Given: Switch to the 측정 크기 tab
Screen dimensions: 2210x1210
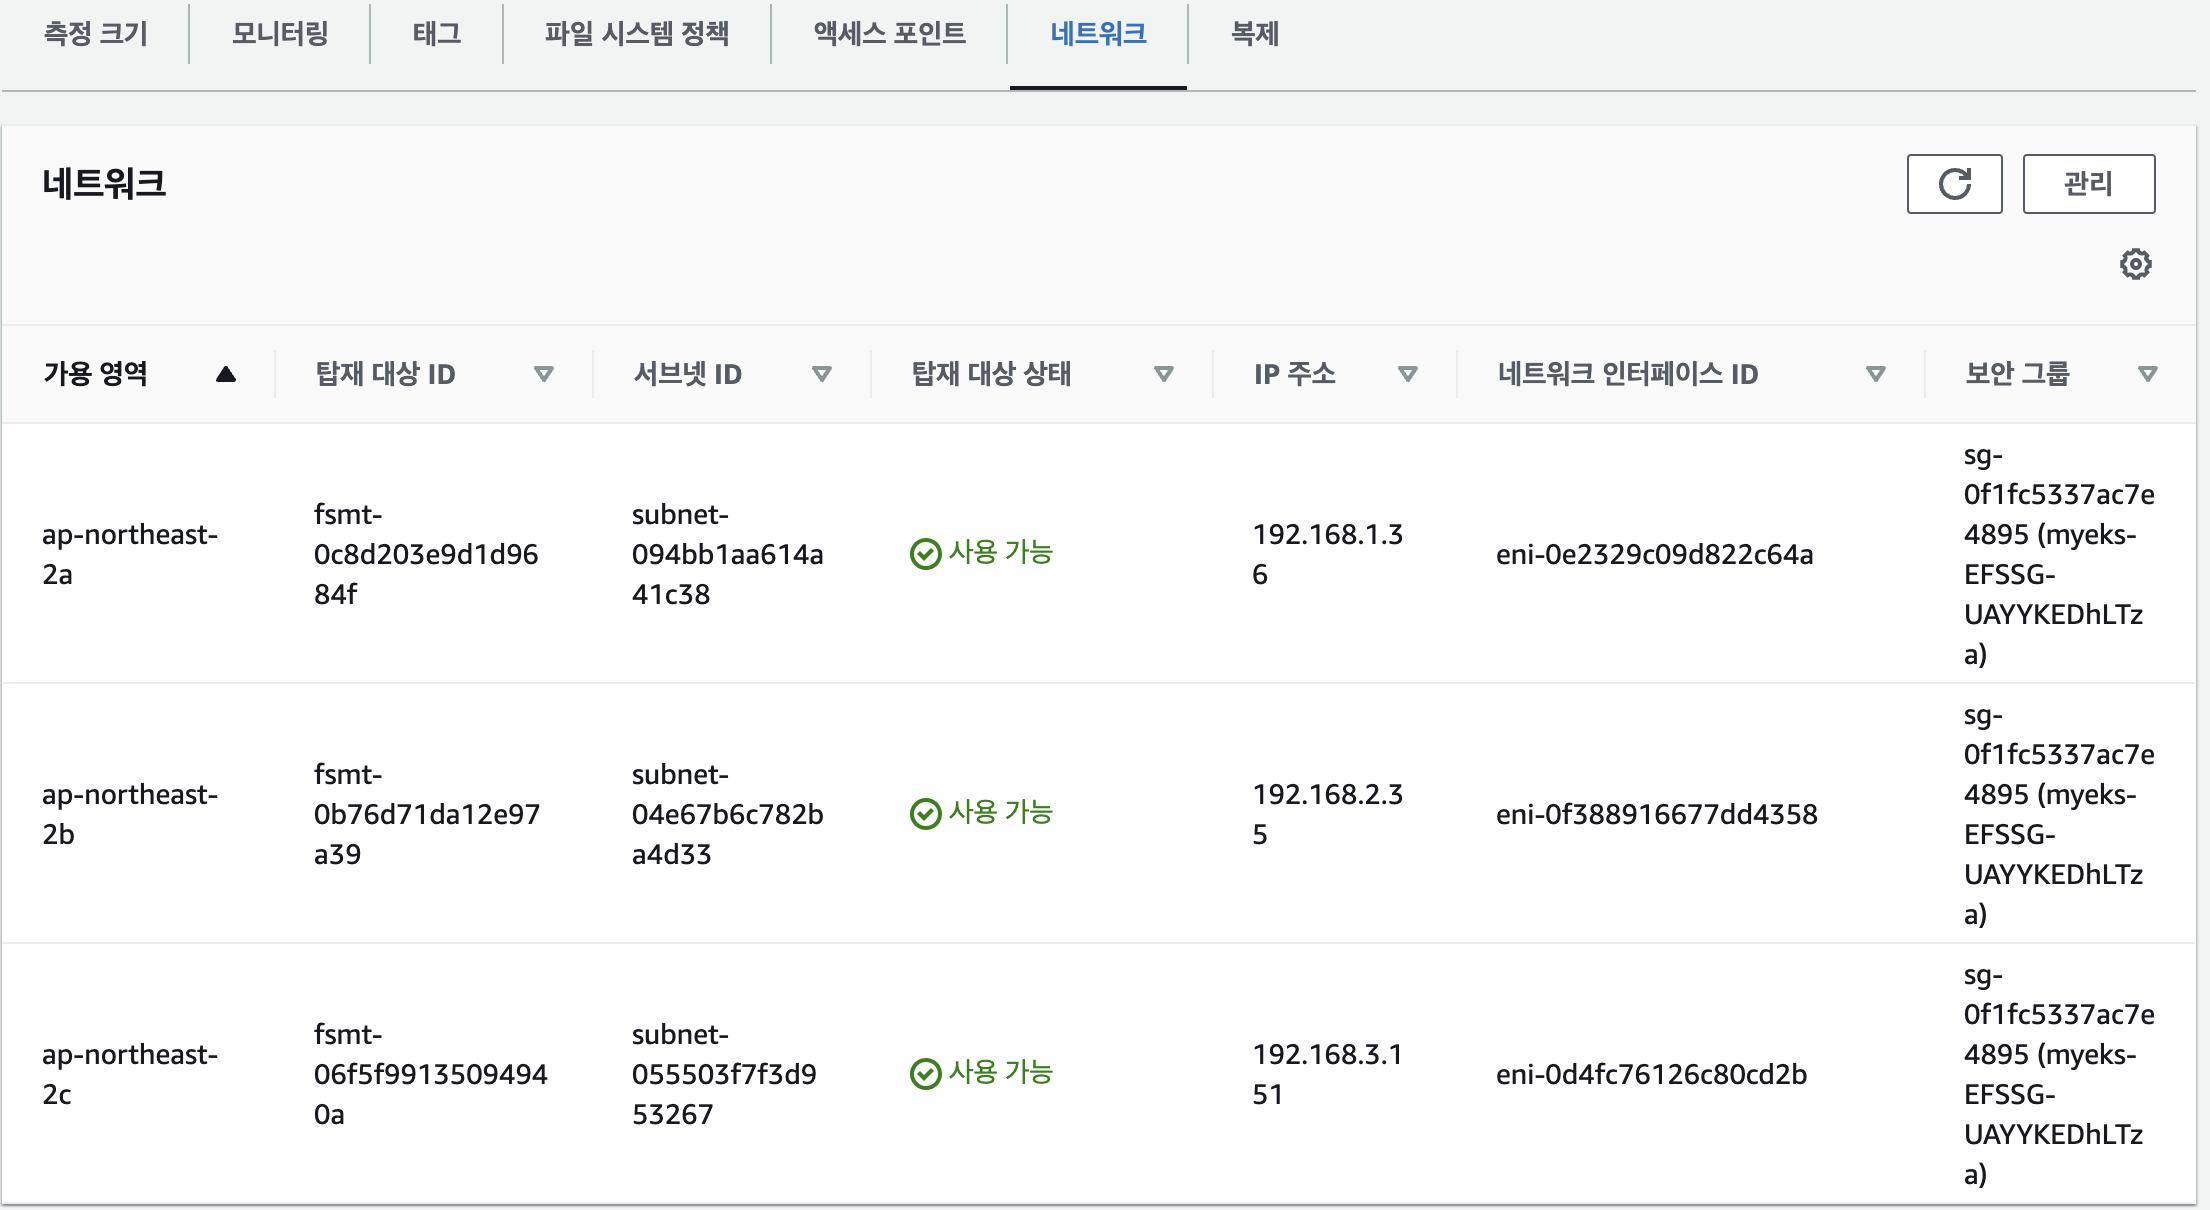Looking at the screenshot, I should click(96, 34).
